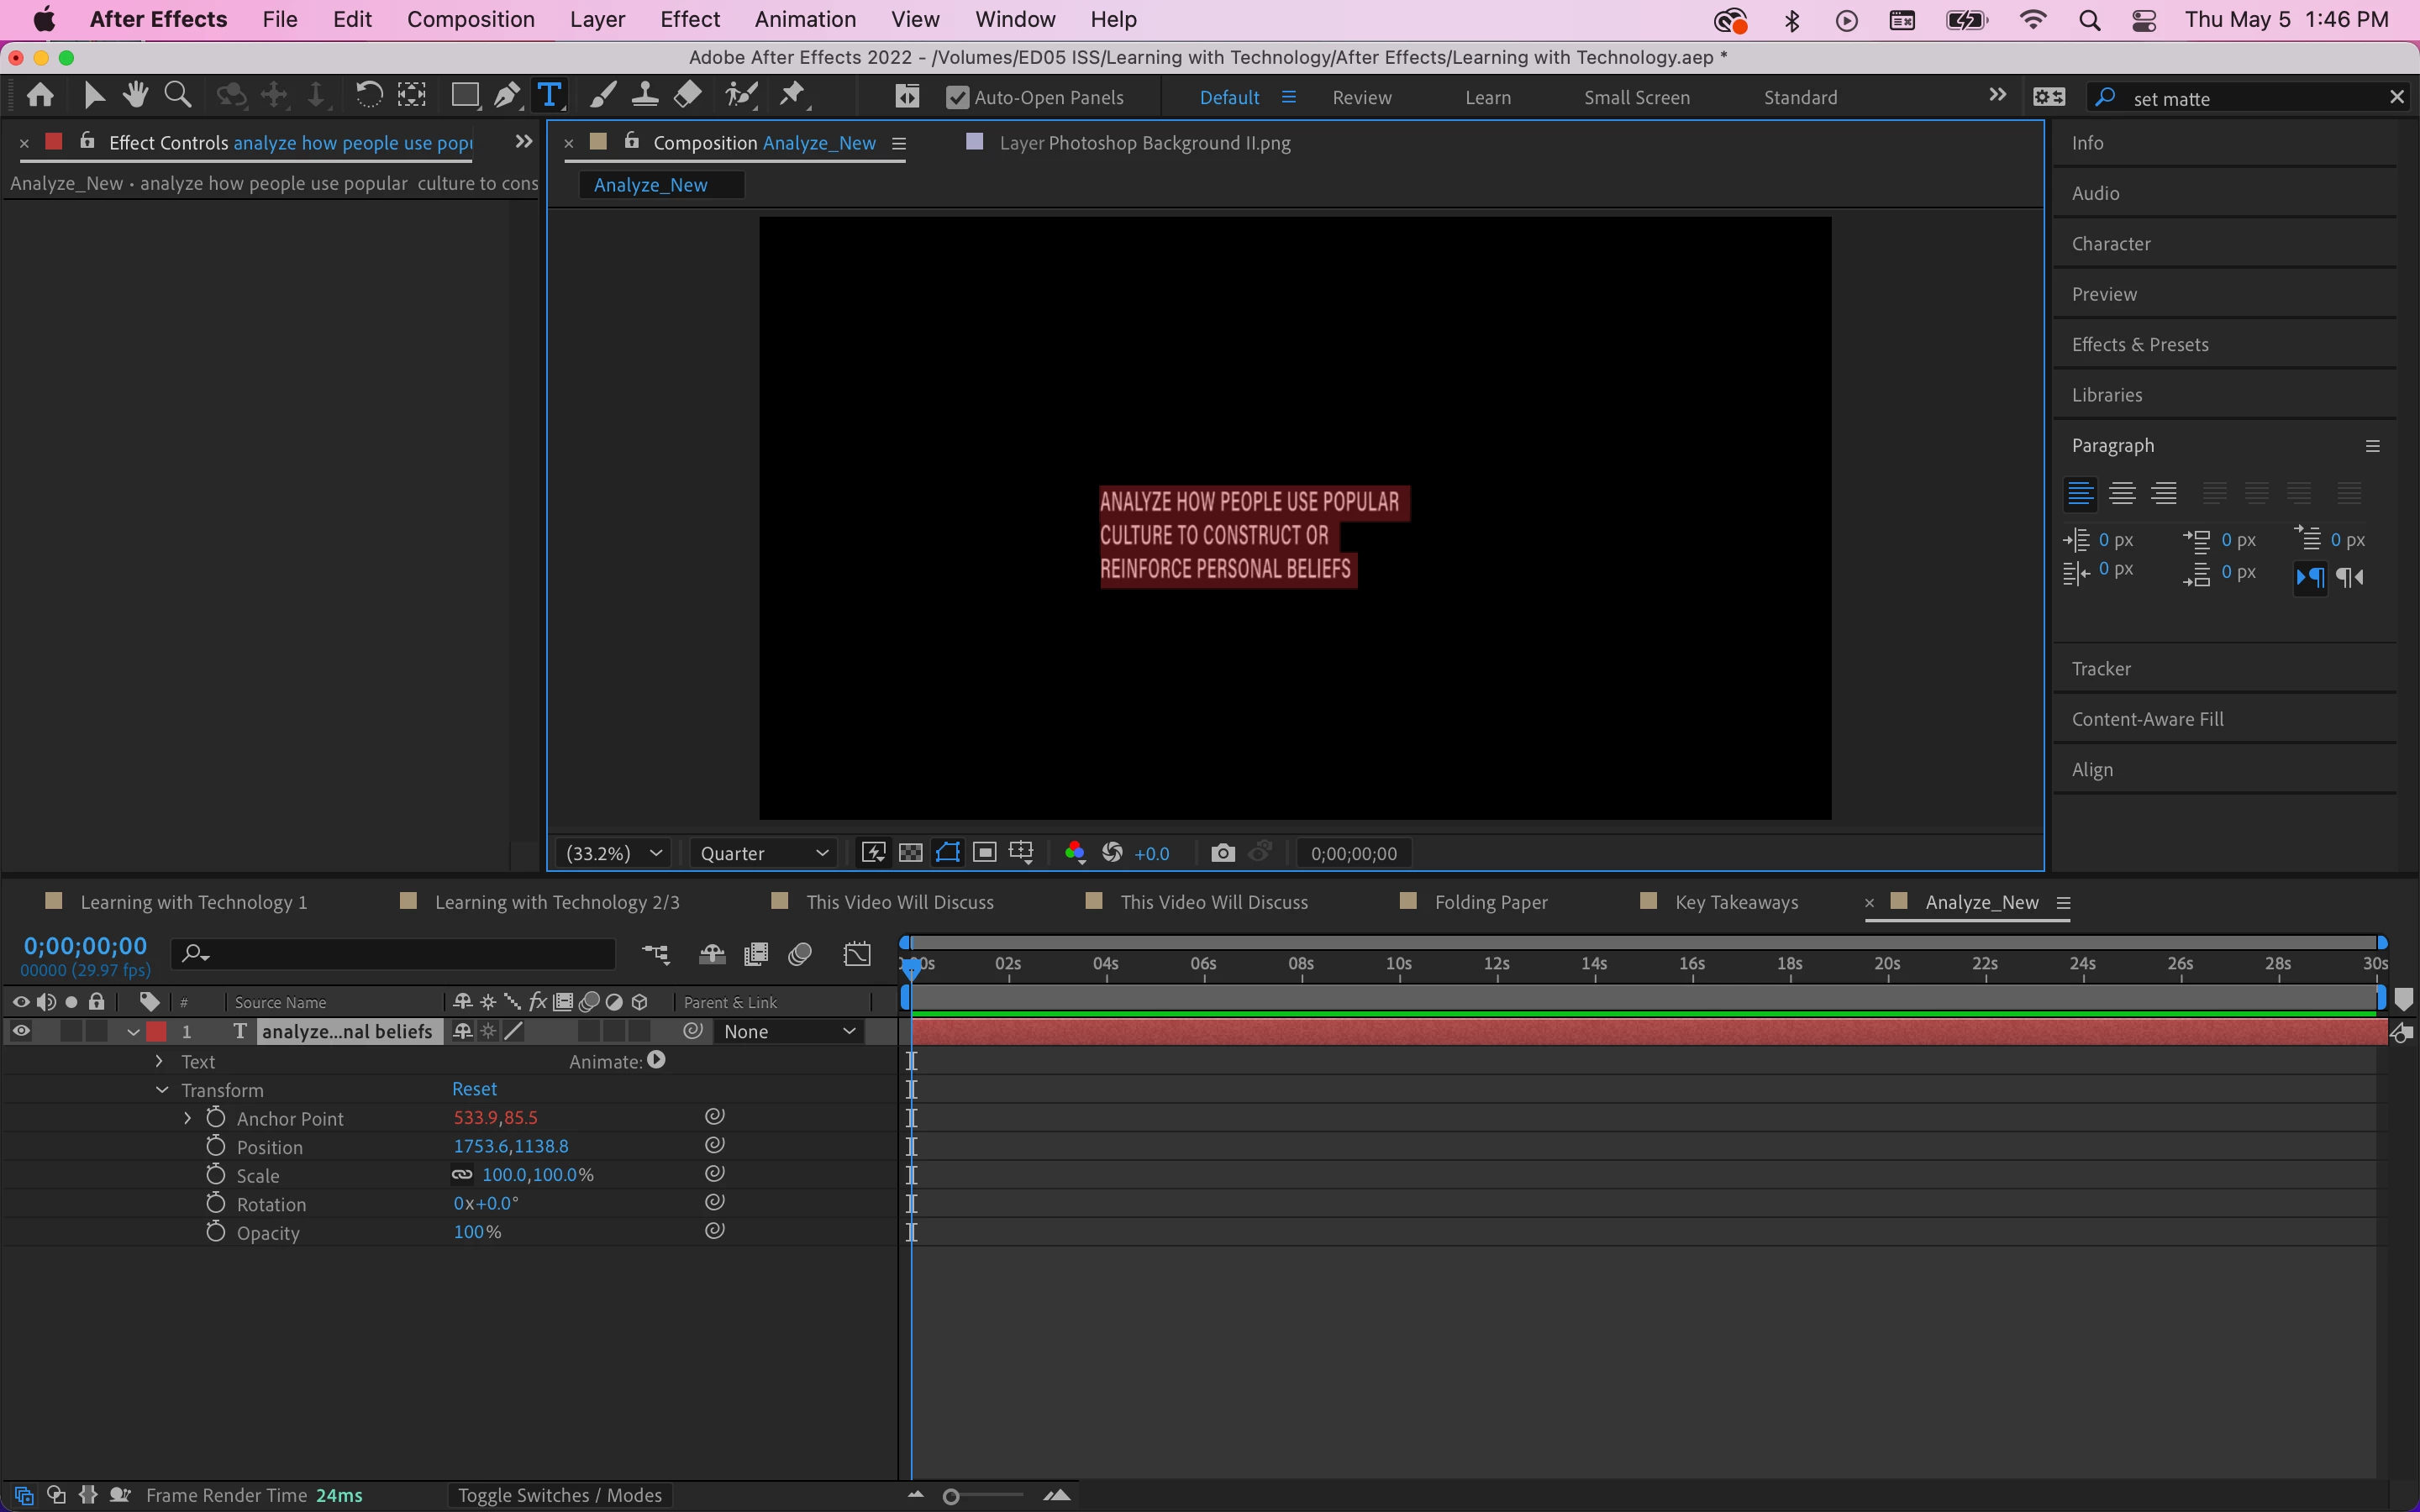Open the Quarter resolution dropdown
Image resolution: width=2420 pixels, height=1512 pixels.
coord(764,853)
